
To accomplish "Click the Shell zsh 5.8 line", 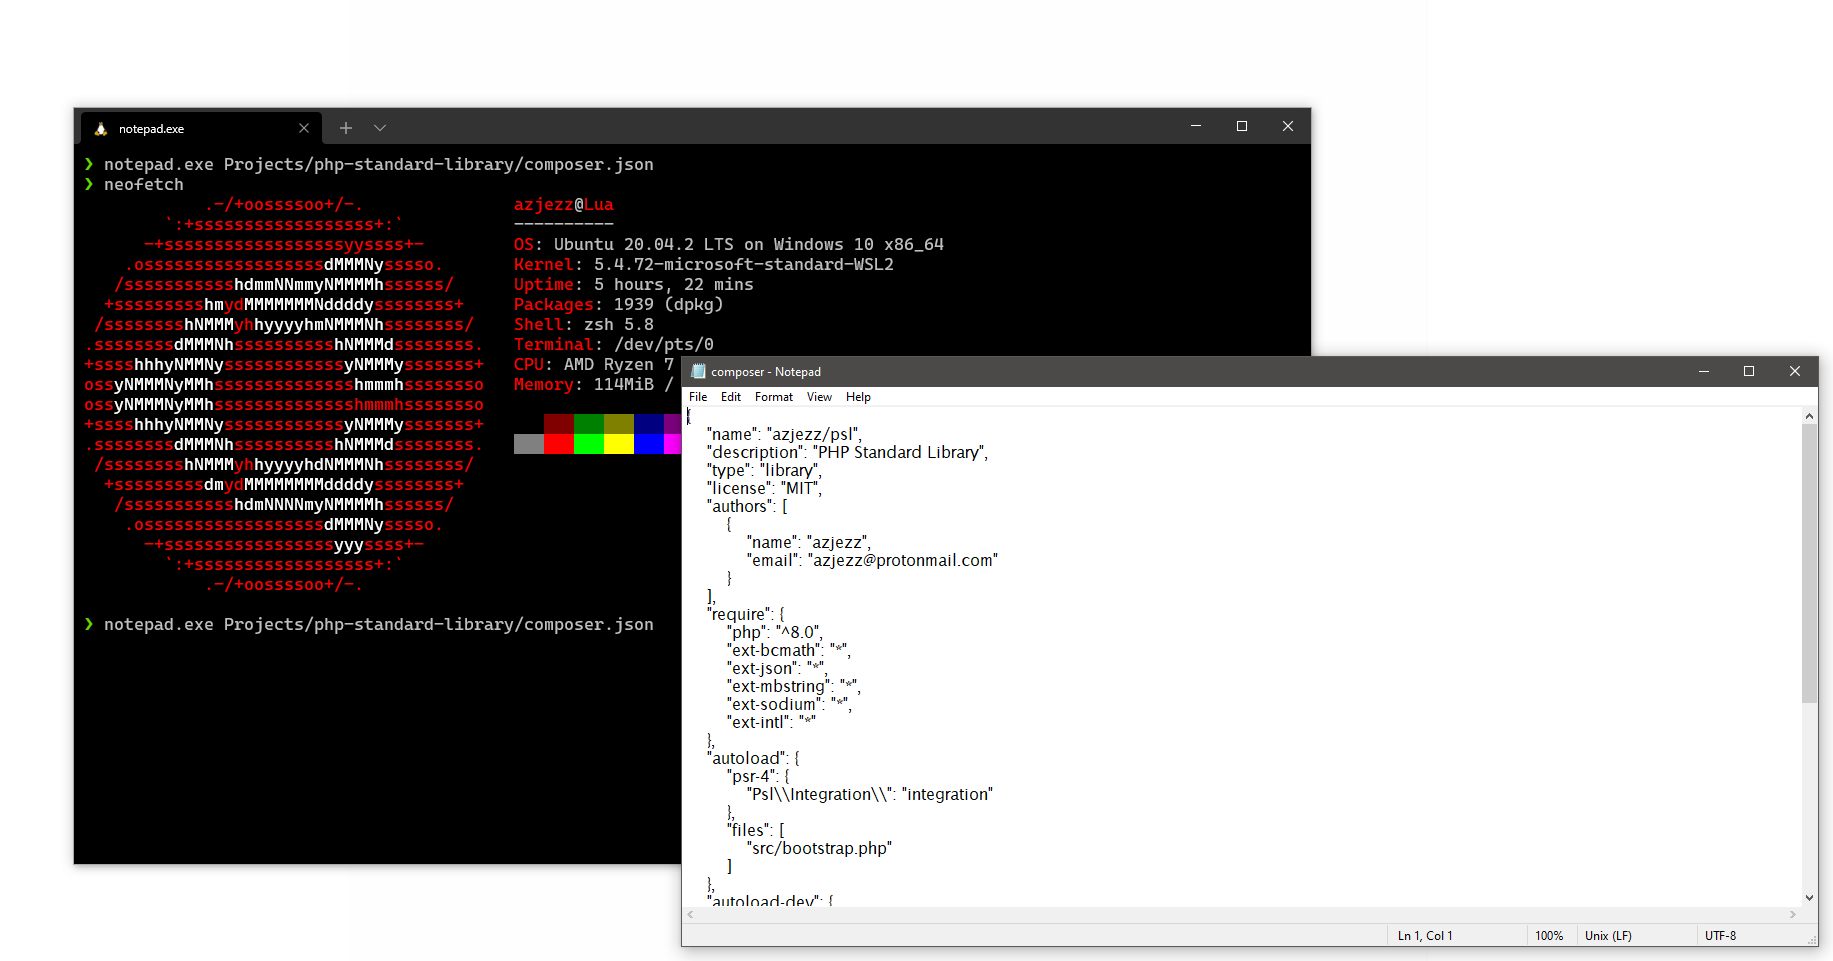I will click(584, 324).
